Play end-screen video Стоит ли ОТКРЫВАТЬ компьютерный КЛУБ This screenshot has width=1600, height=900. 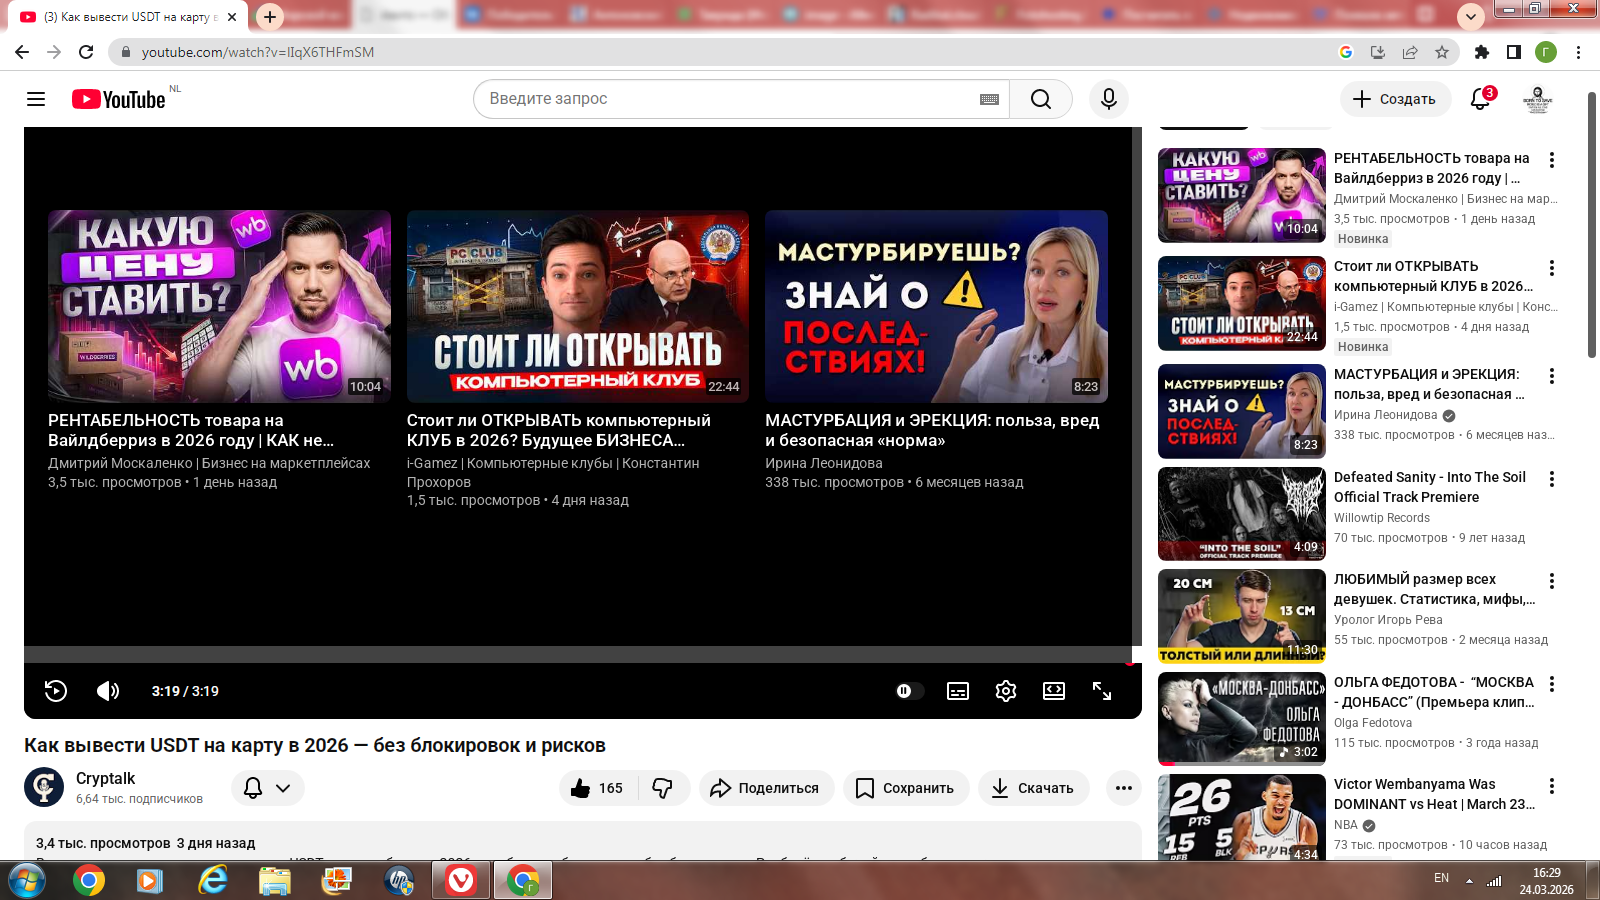coord(578,306)
